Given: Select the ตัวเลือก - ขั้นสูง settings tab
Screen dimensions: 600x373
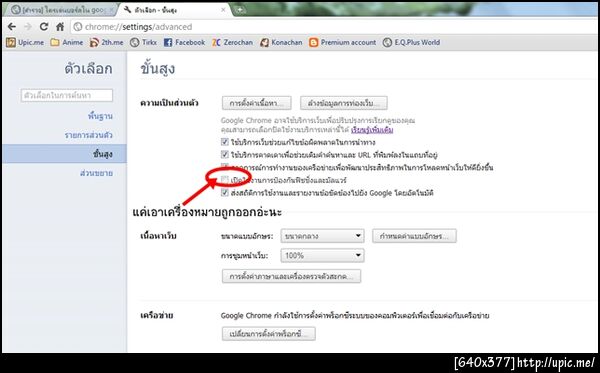Looking at the screenshot, I should click(174, 10).
